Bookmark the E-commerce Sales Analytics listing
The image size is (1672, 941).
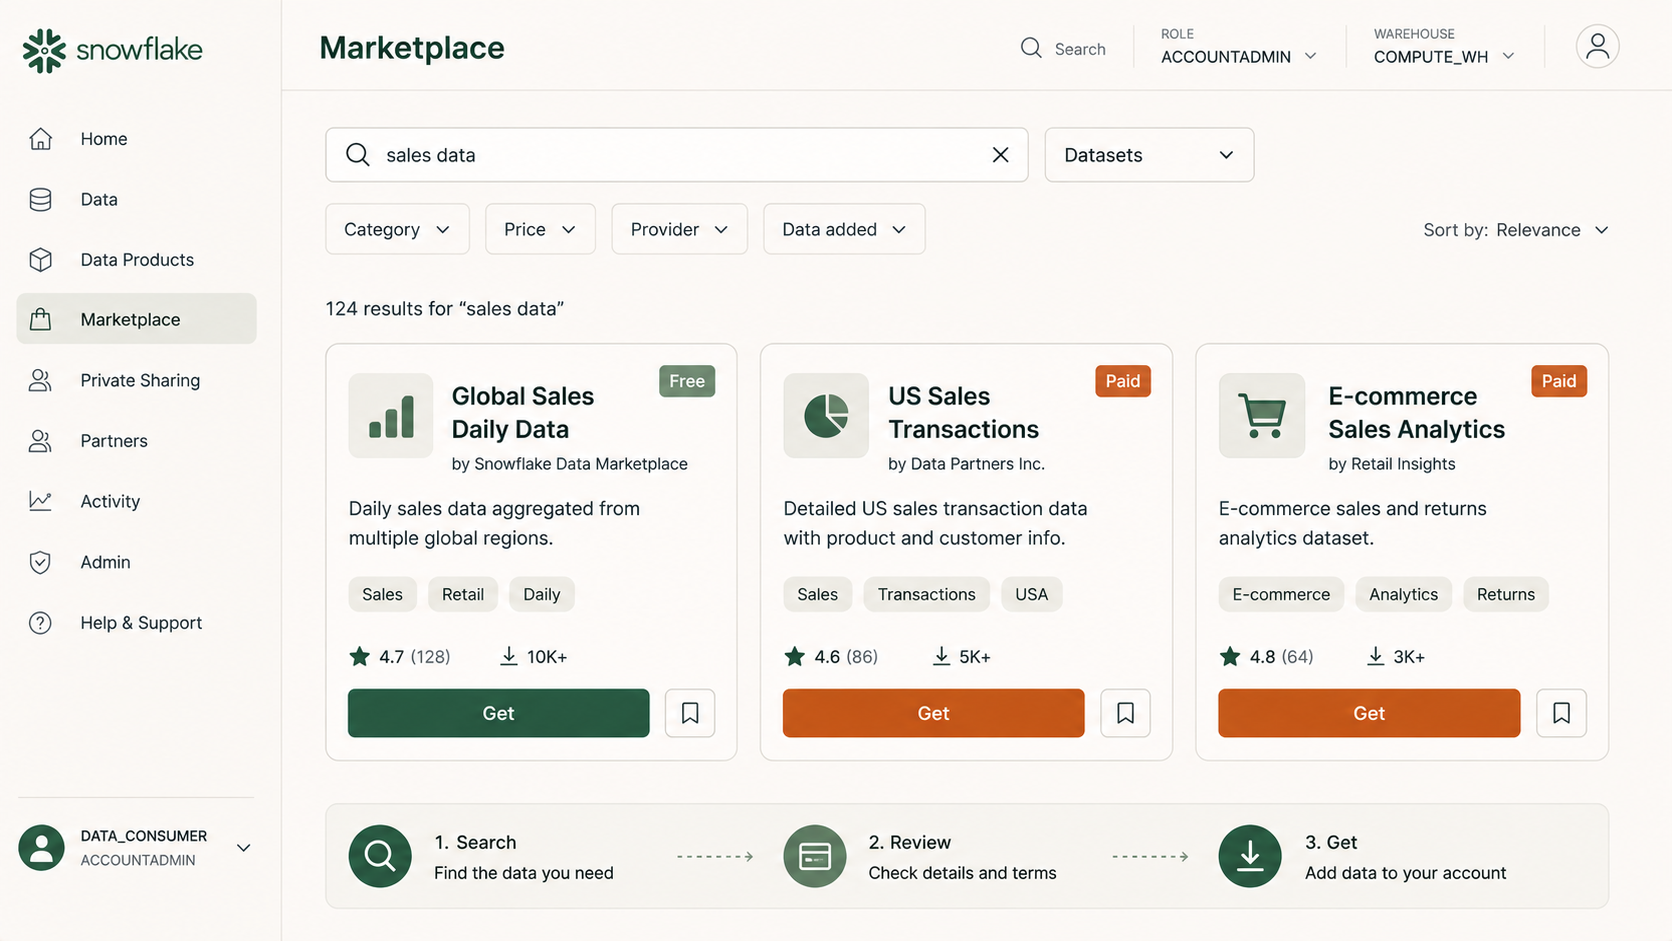point(1561,713)
